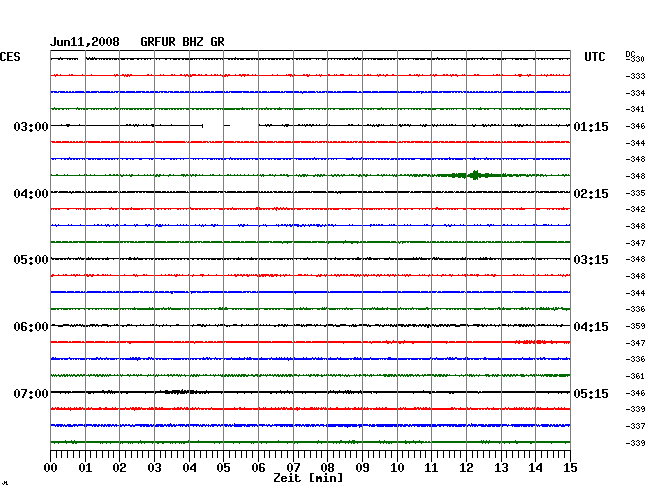Select the 05:15 UTC time label
This screenshot has width=650, height=494.
591,393
